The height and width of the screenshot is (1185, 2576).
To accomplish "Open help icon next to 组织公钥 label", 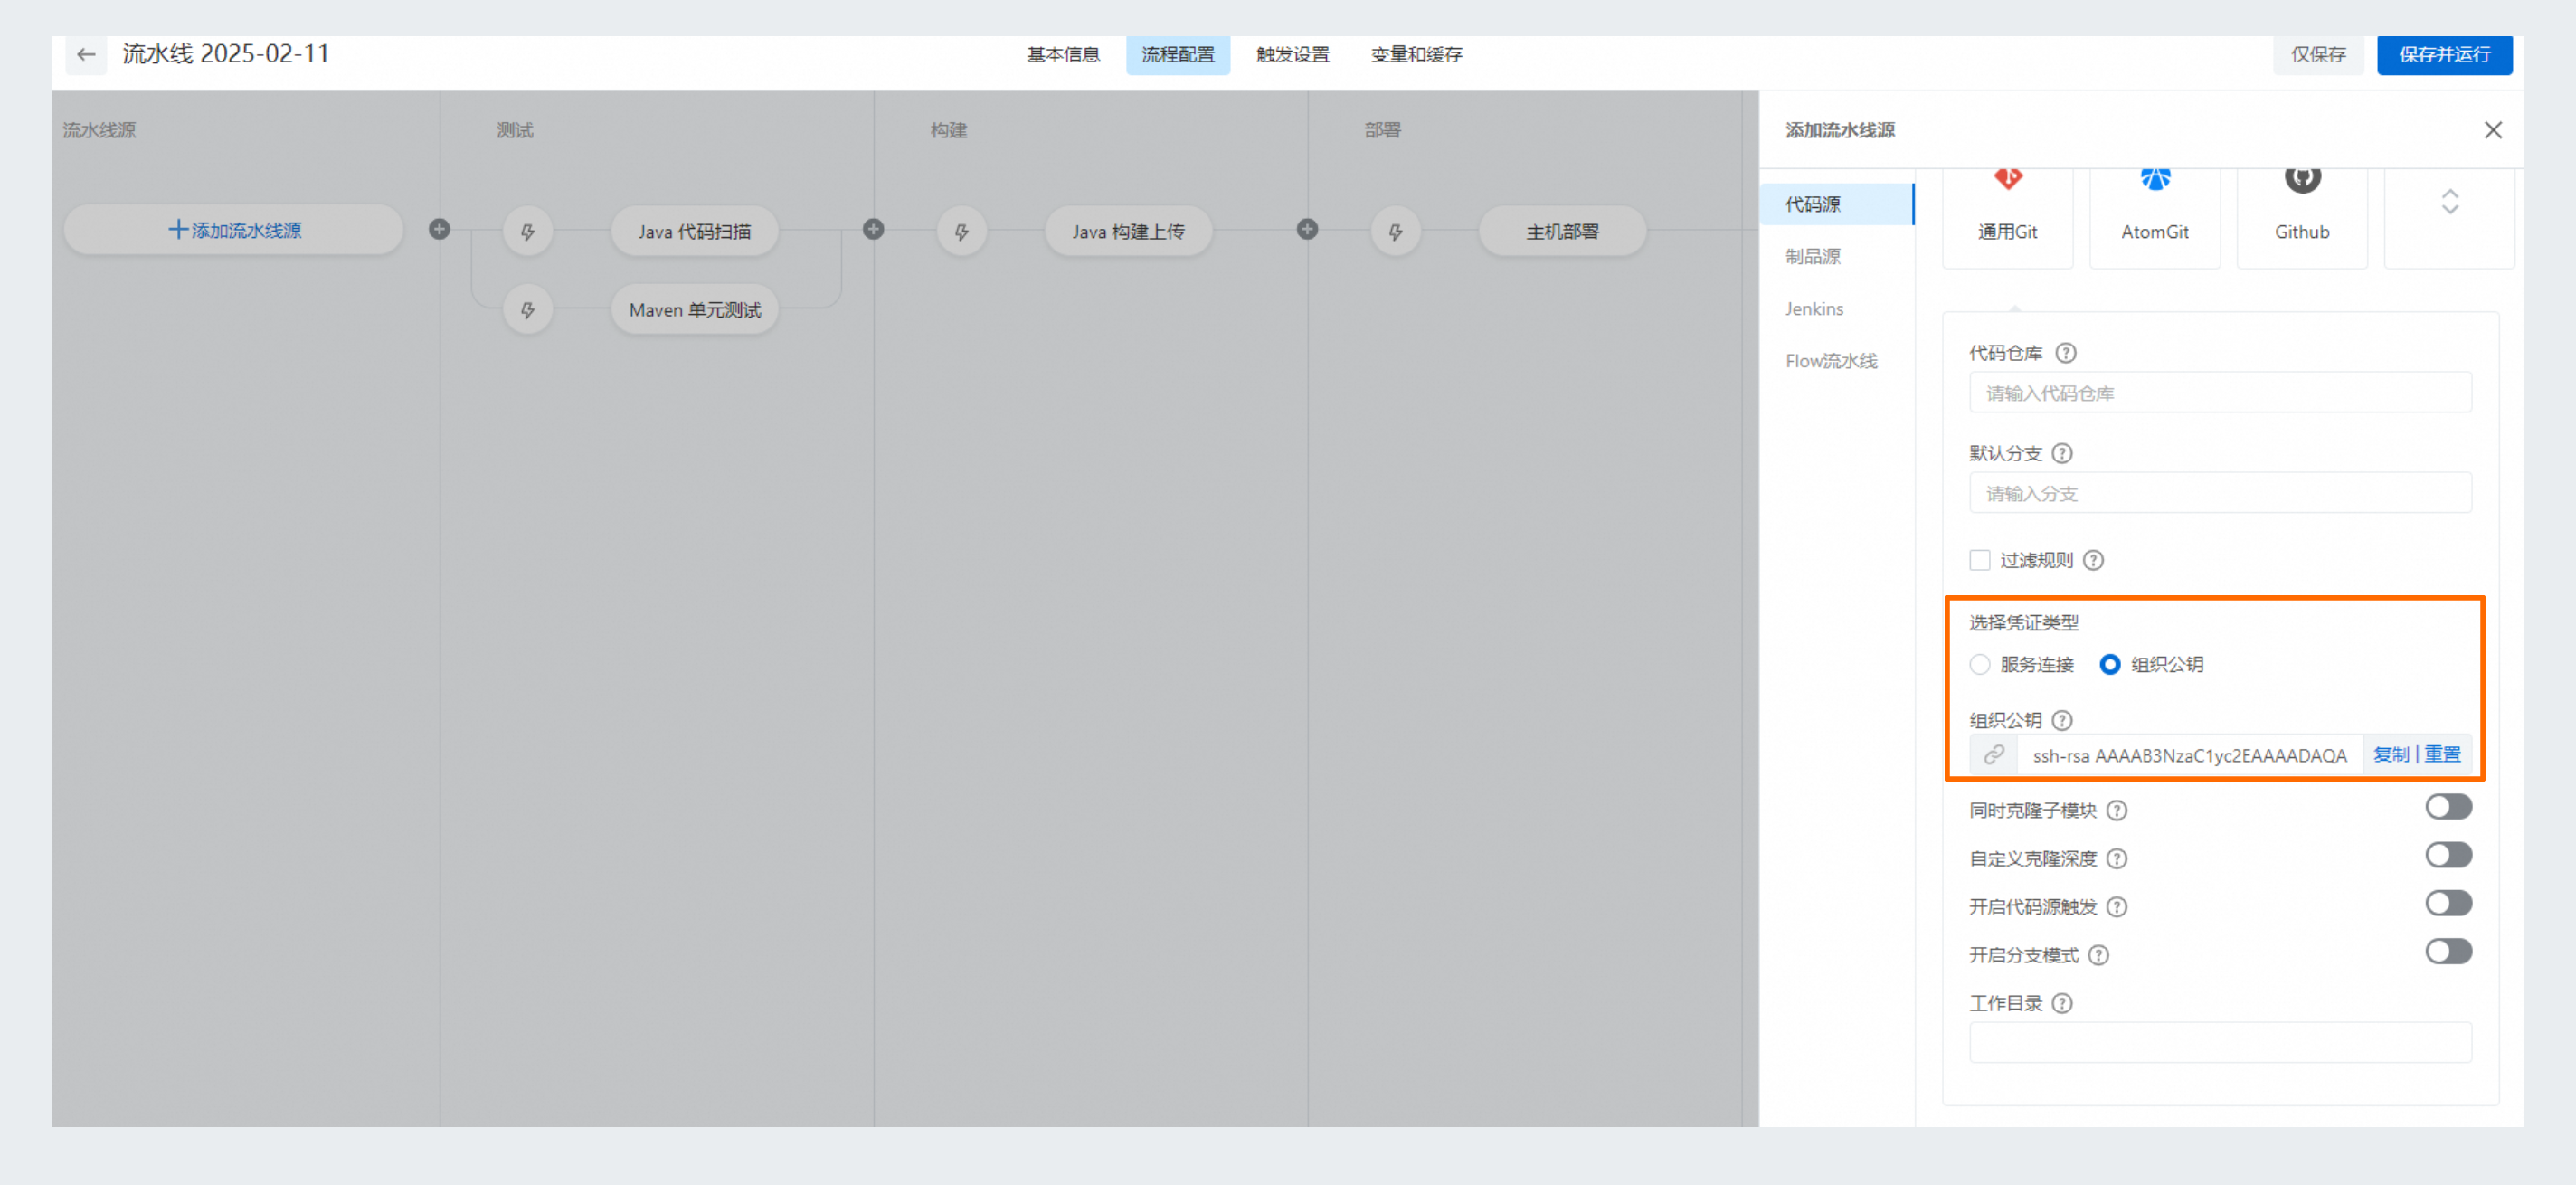I will 2062,720.
